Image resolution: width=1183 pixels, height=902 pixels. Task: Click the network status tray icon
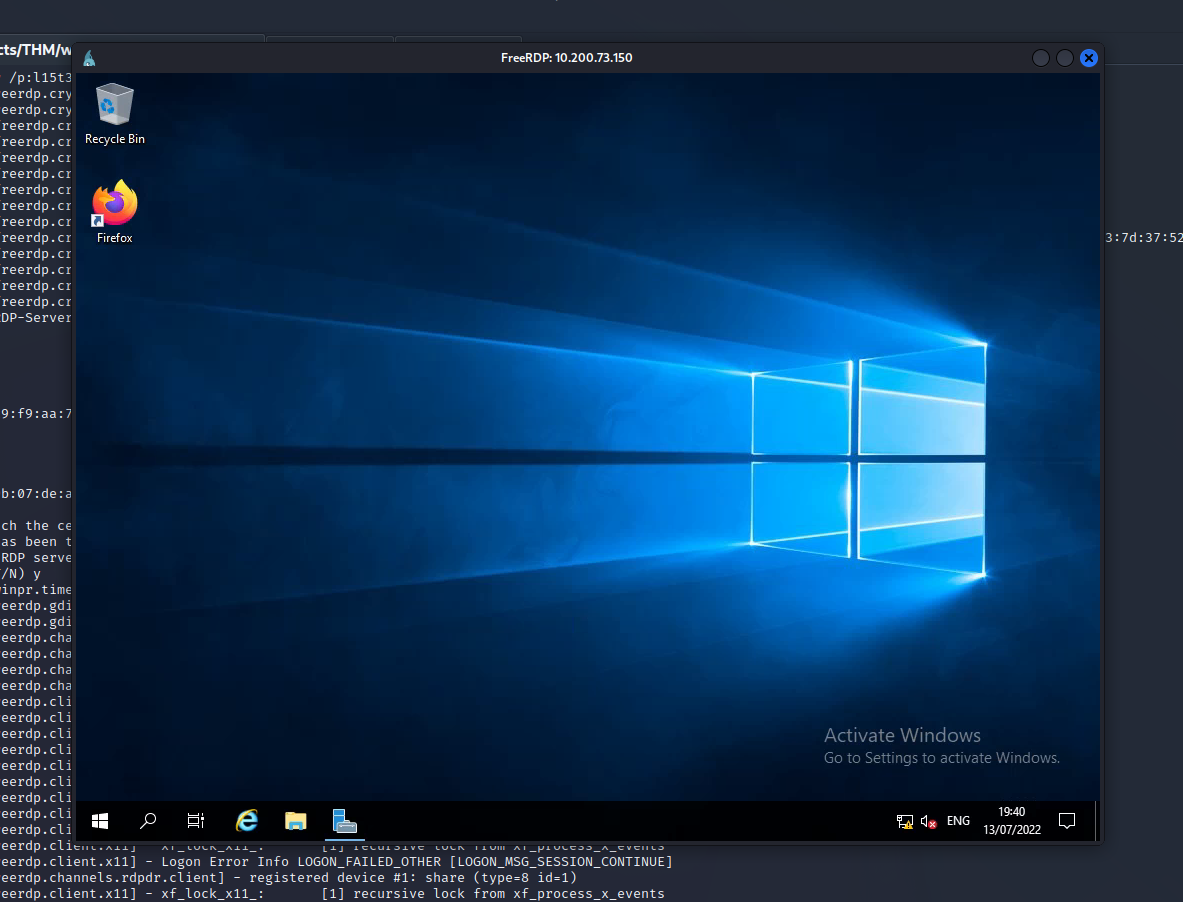click(x=905, y=821)
